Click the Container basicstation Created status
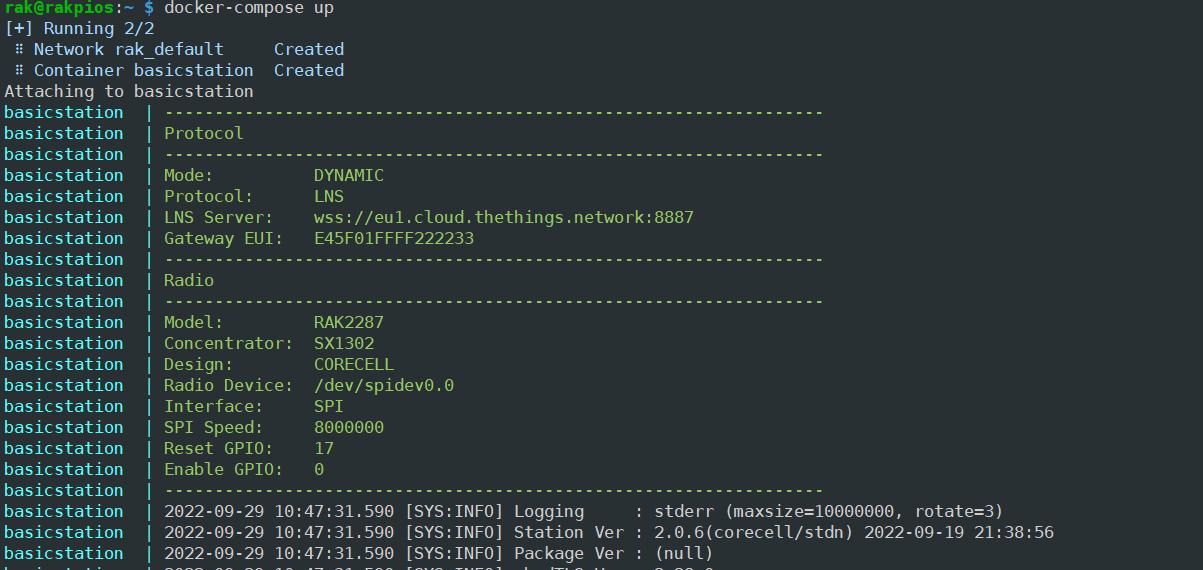 coord(308,70)
